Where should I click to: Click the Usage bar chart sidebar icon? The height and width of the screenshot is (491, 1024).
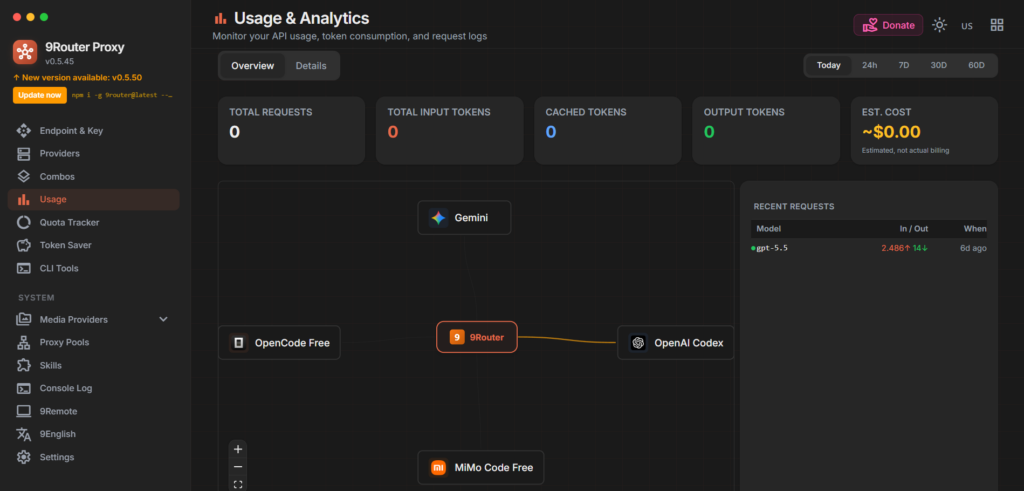tap(24, 199)
